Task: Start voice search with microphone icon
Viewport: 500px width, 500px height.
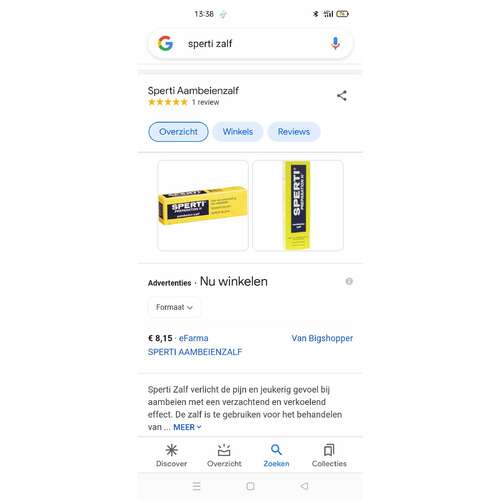Action: 335,43
